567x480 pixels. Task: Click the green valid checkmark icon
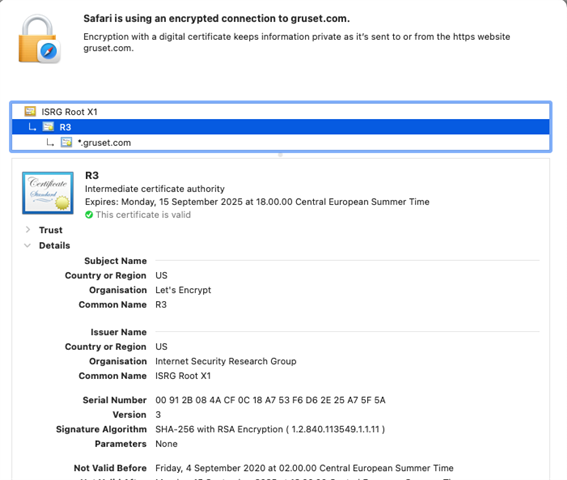pos(89,215)
